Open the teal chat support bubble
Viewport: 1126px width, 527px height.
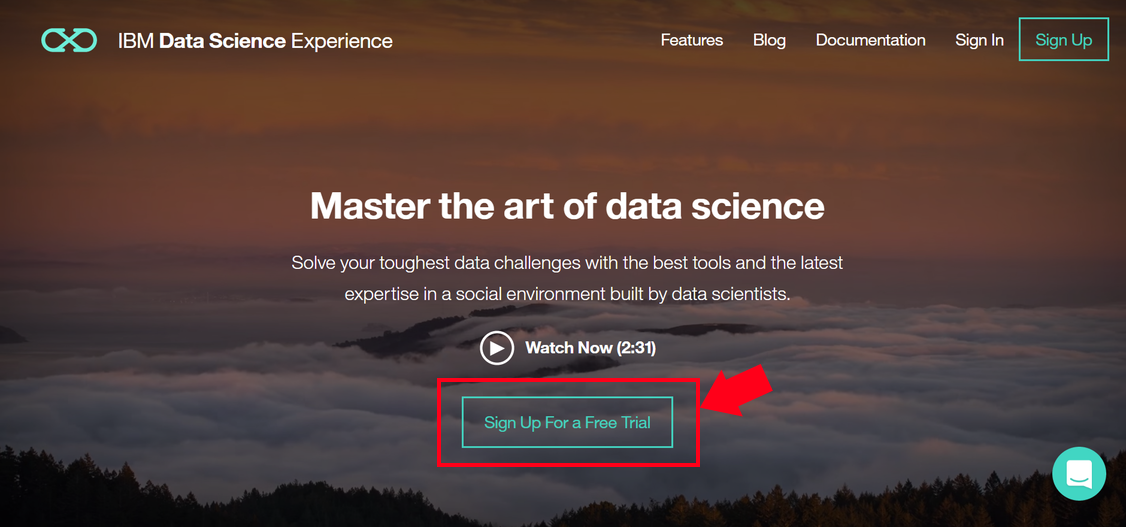(1079, 474)
